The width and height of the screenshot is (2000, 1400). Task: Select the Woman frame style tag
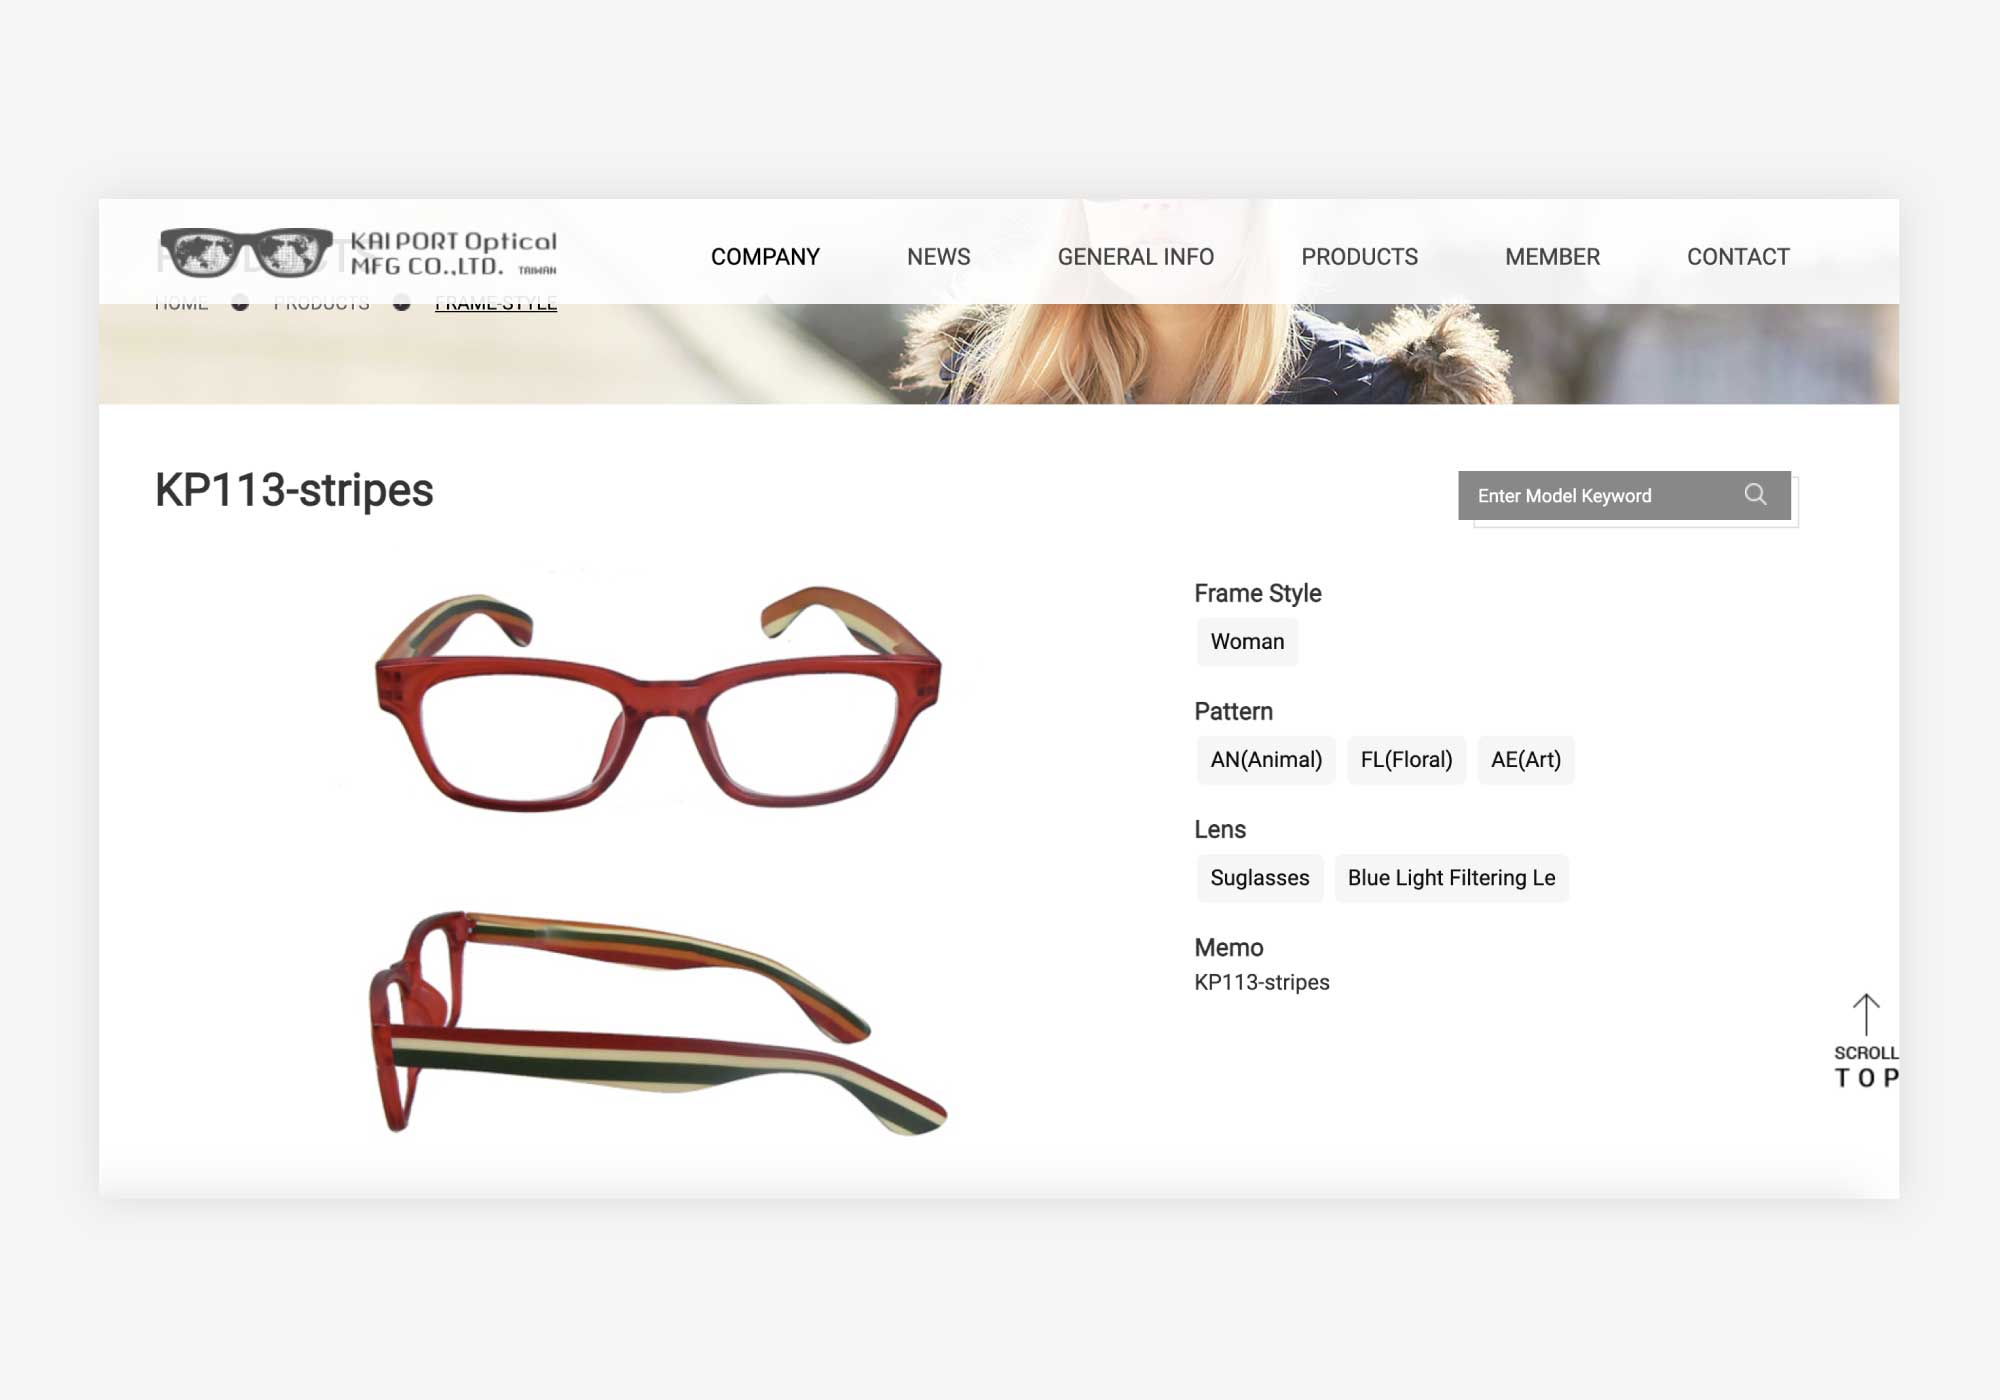pyautogui.click(x=1247, y=642)
